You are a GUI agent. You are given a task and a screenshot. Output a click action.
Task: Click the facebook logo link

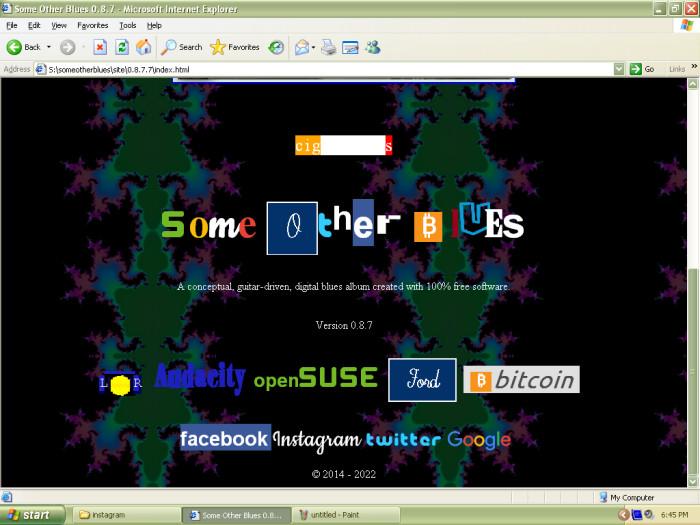(x=225, y=438)
